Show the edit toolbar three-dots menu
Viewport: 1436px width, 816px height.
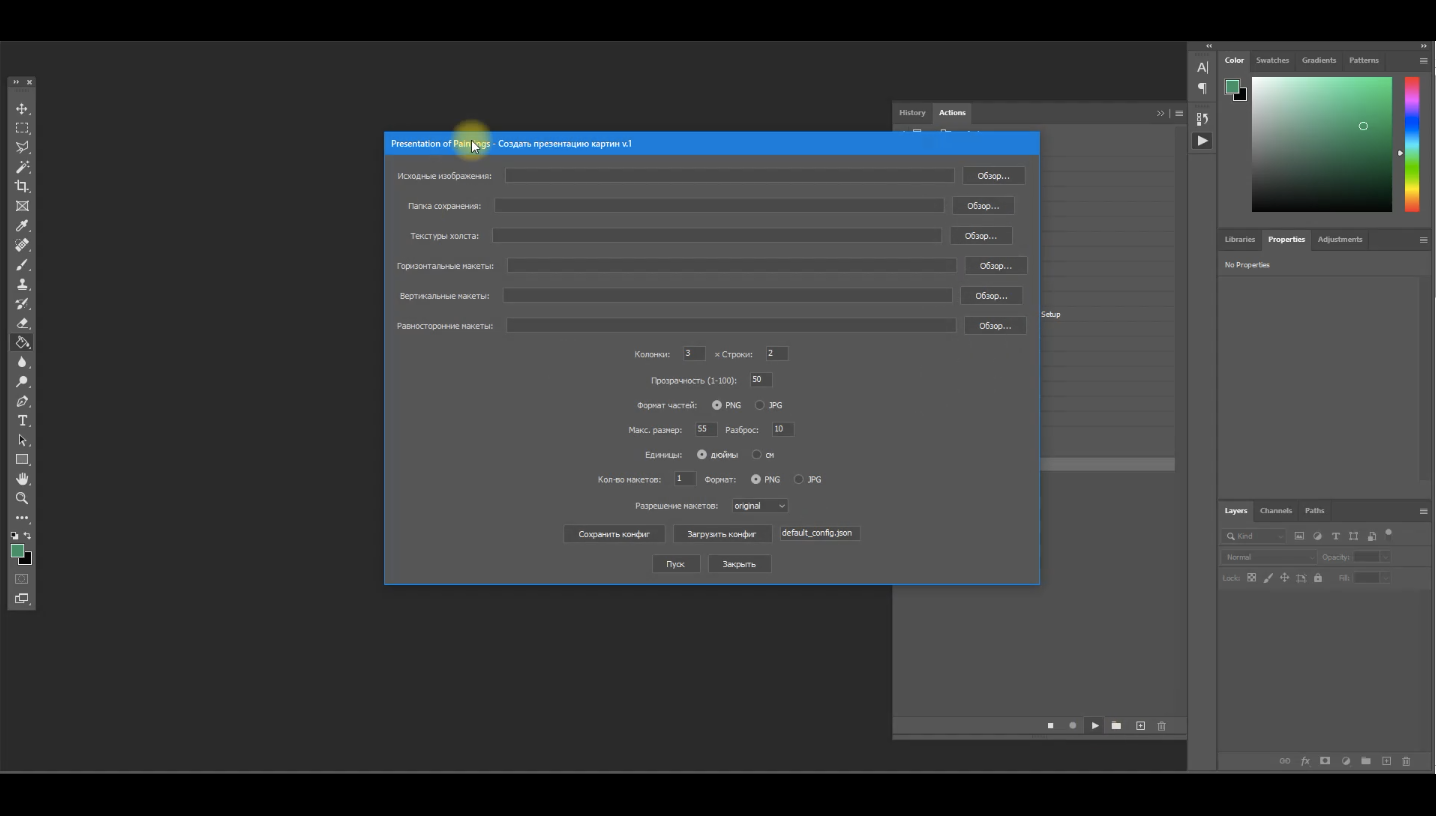(x=22, y=518)
